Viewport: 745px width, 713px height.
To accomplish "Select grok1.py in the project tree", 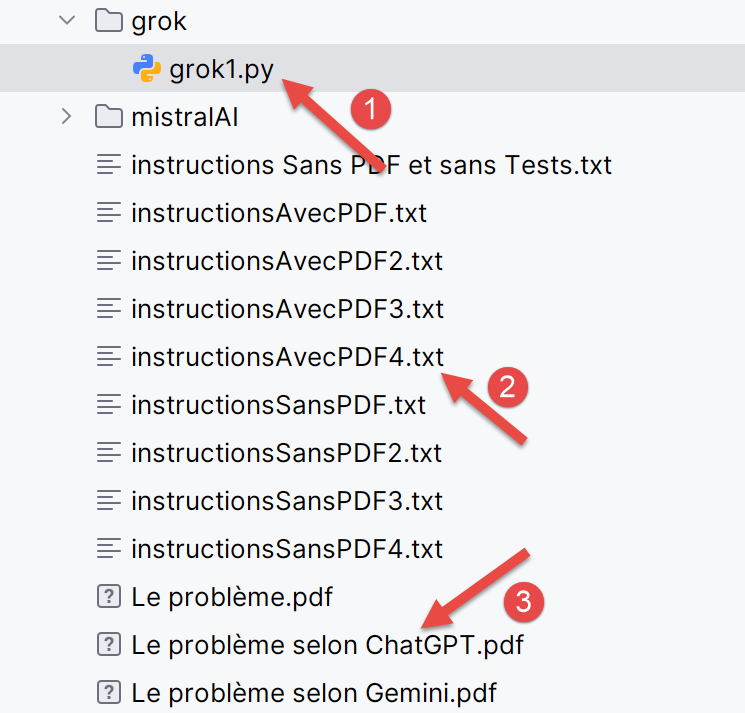I will [221, 69].
